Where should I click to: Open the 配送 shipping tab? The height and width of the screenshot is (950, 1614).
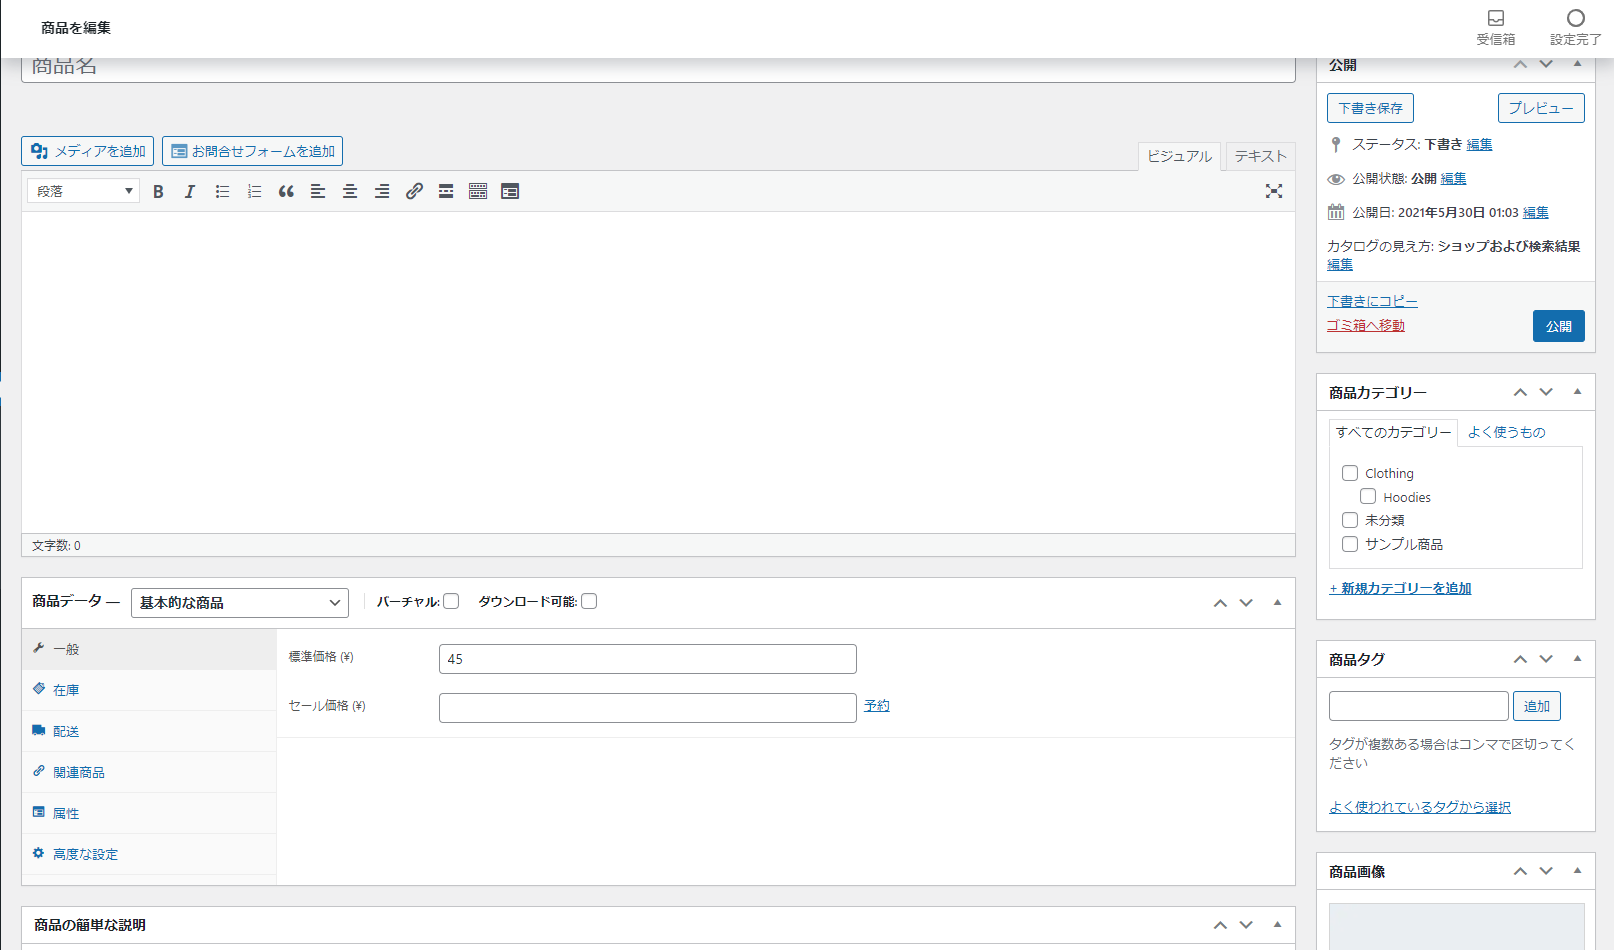[x=149, y=731]
